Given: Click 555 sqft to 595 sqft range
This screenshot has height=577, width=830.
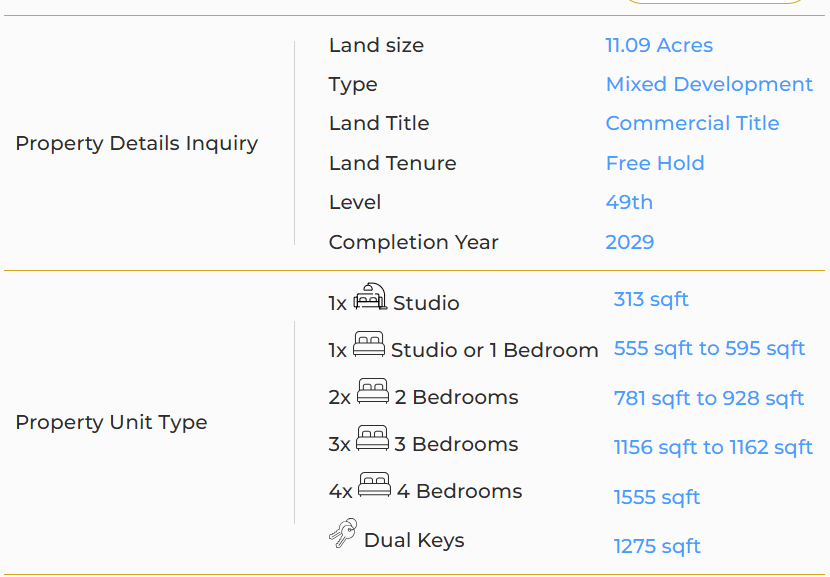Looking at the screenshot, I should (709, 348).
